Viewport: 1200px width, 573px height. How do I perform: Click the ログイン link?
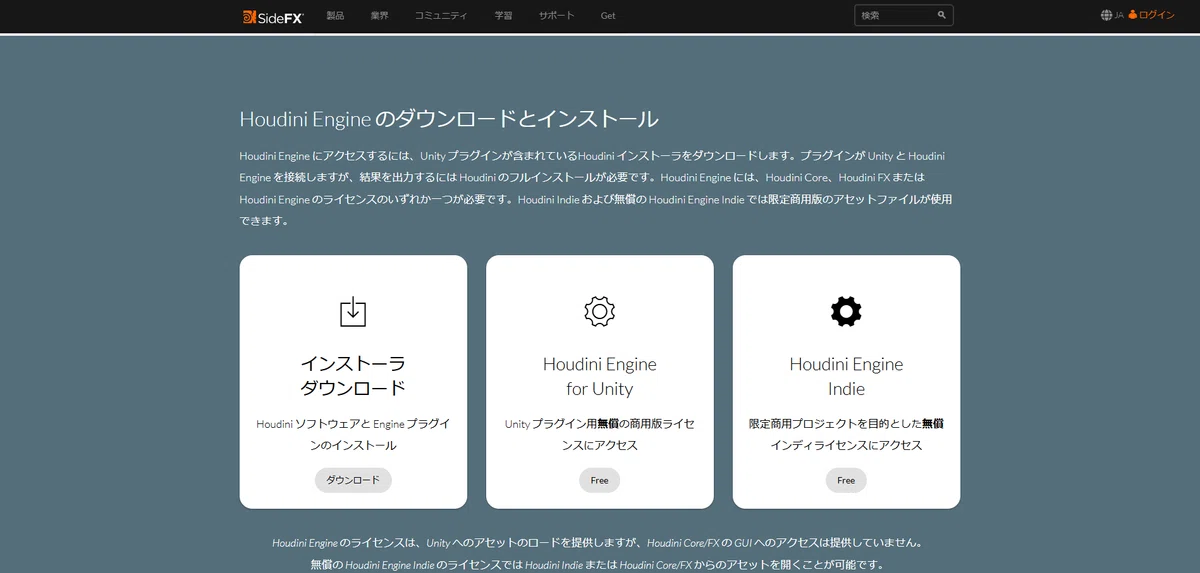coord(1157,15)
